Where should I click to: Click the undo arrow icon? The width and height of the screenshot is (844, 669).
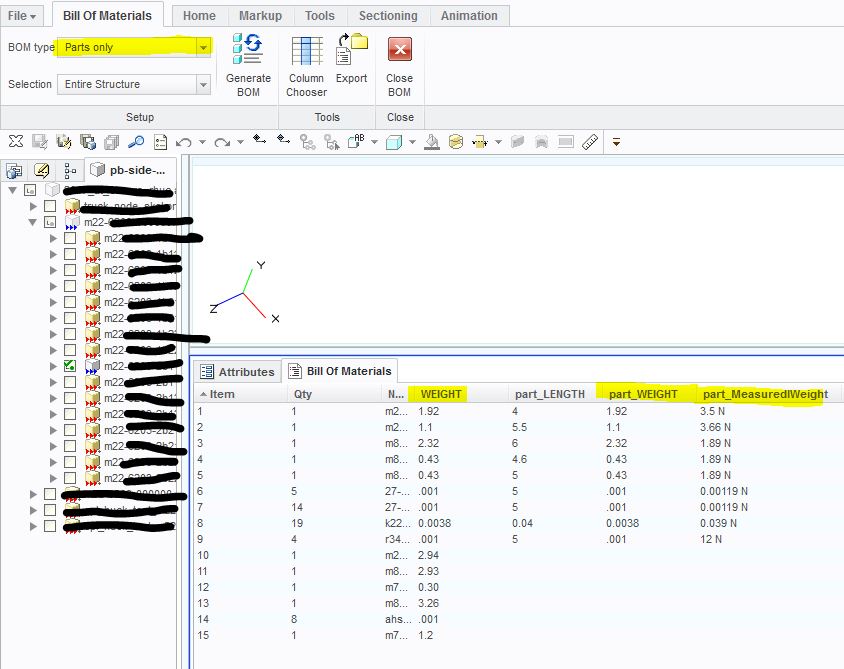coord(184,143)
